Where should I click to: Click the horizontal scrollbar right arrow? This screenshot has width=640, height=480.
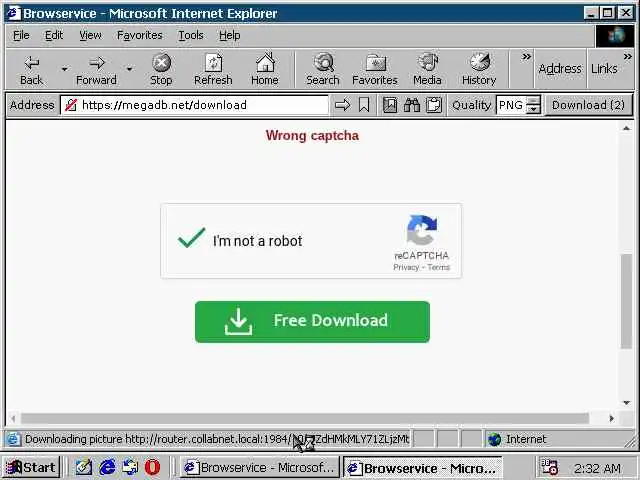click(611, 418)
